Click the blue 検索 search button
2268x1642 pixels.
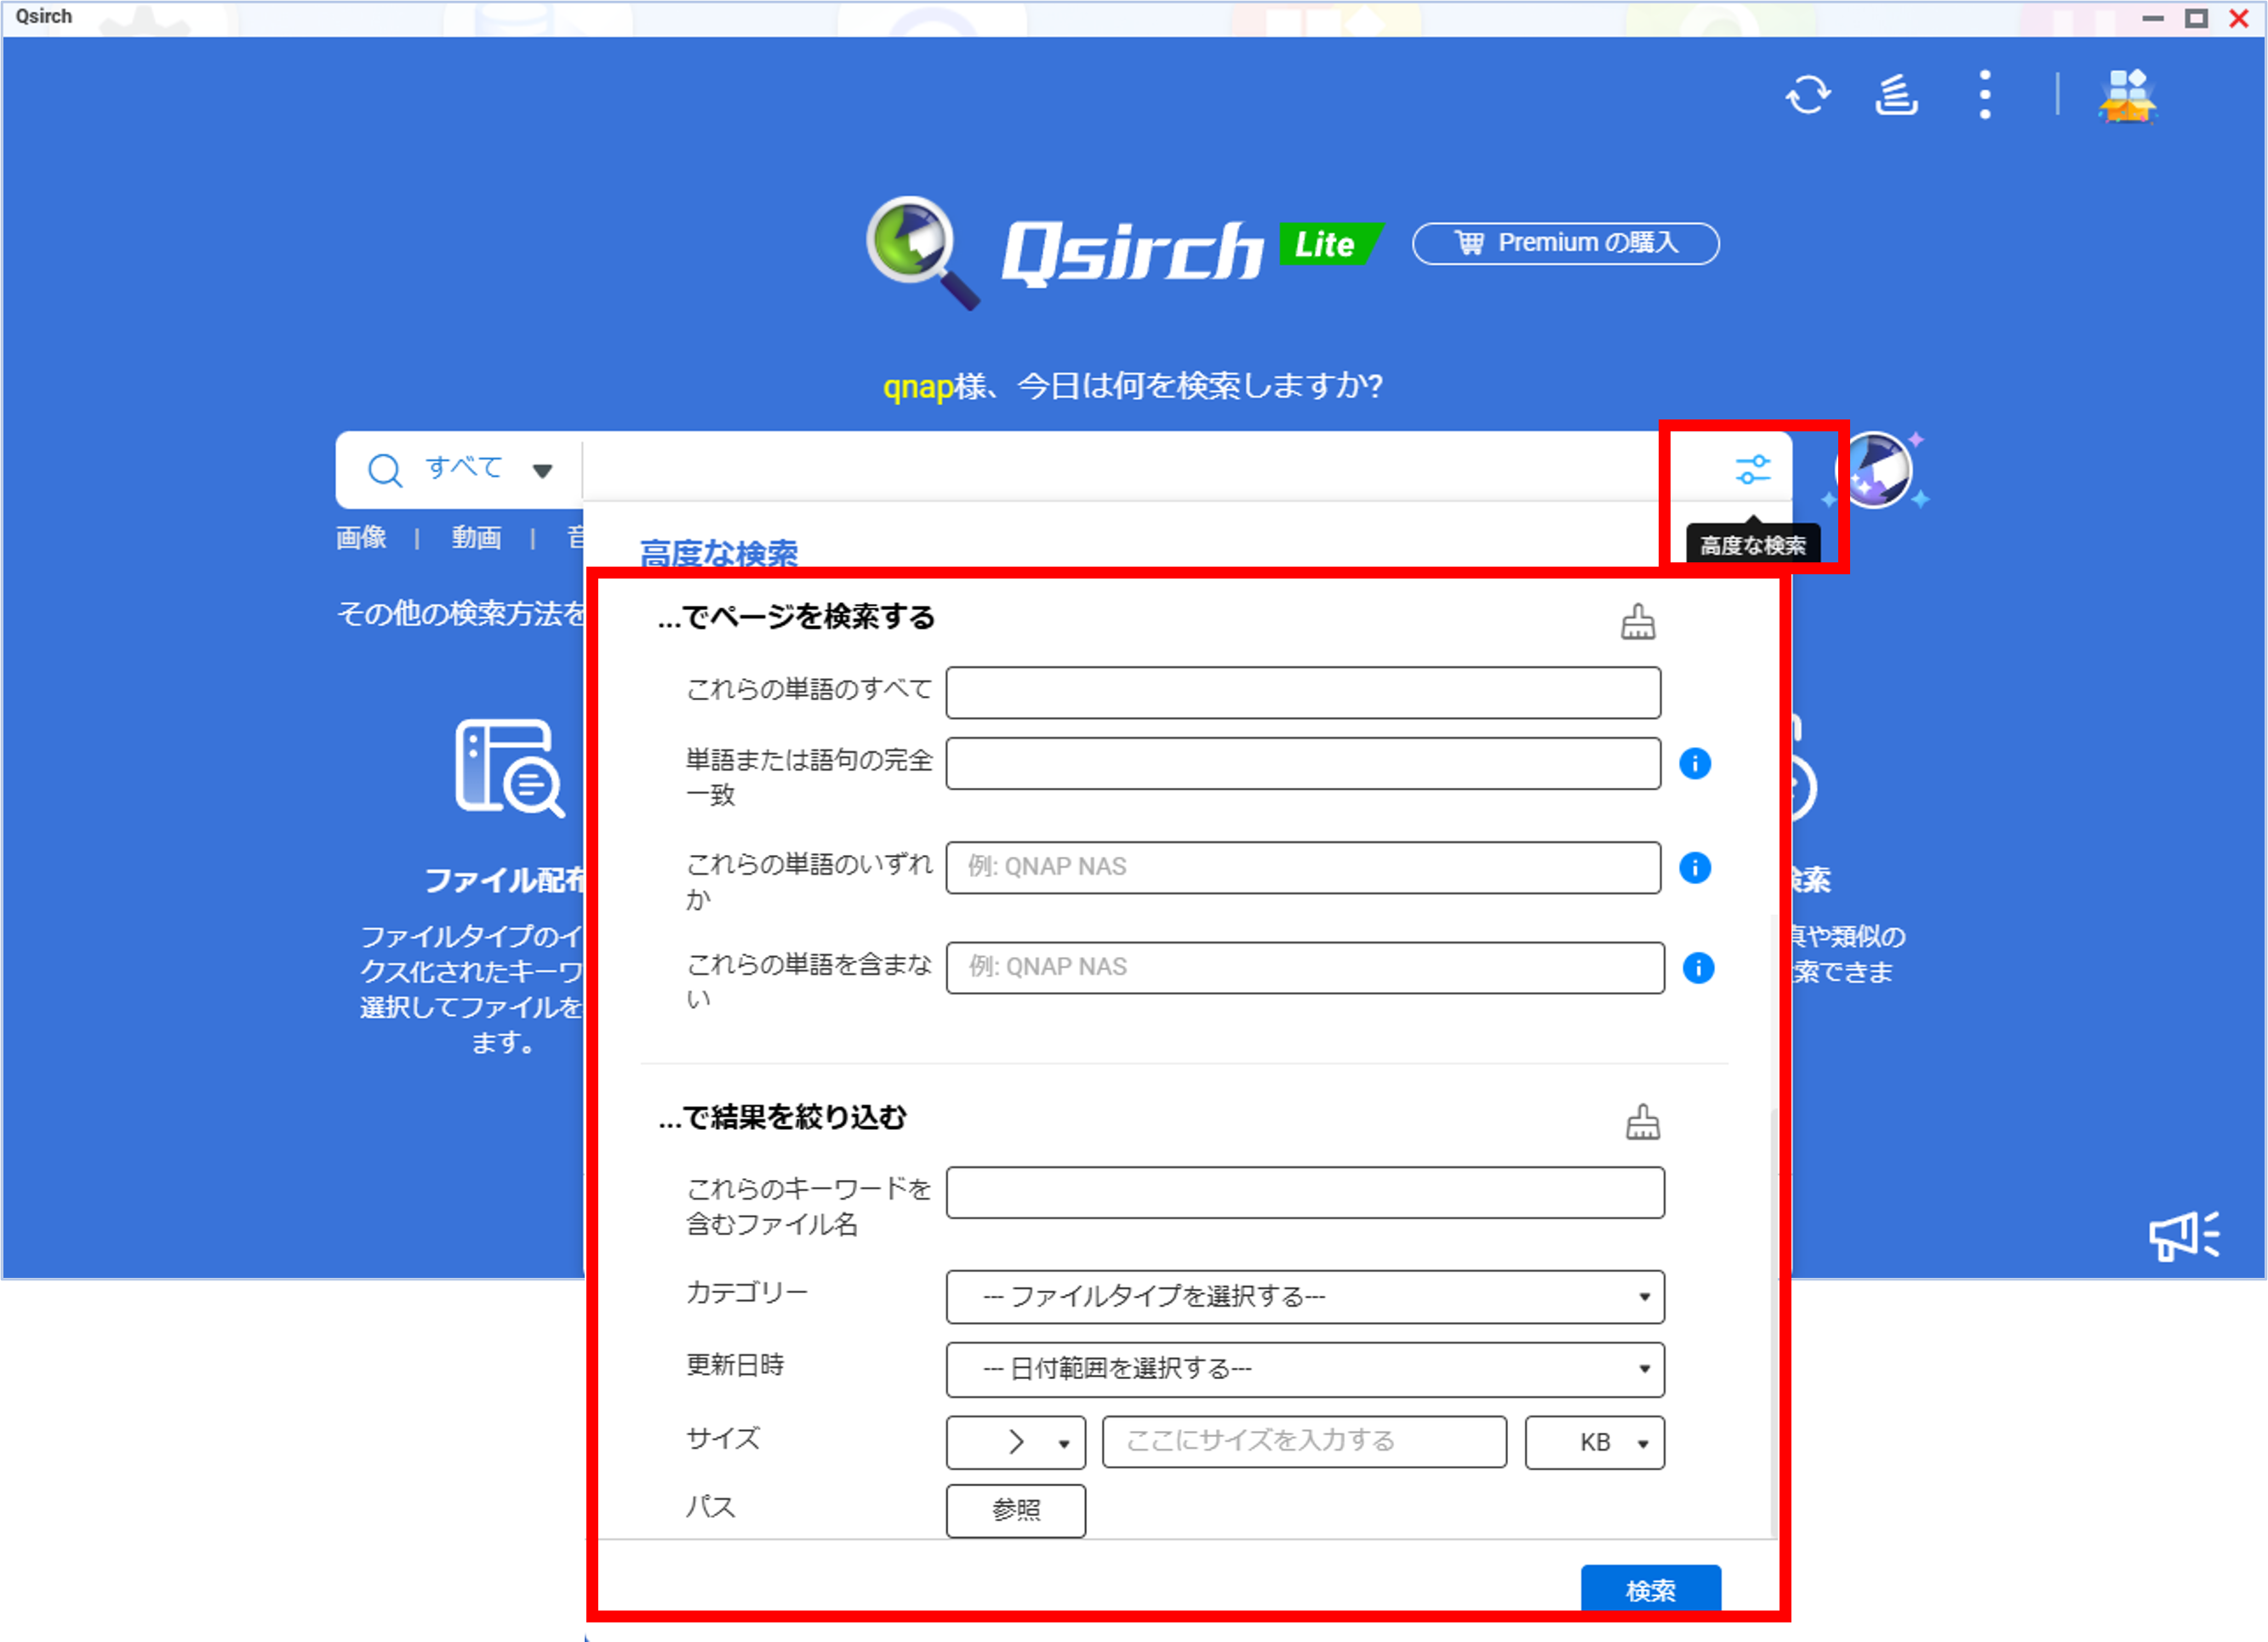[x=1651, y=1590]
